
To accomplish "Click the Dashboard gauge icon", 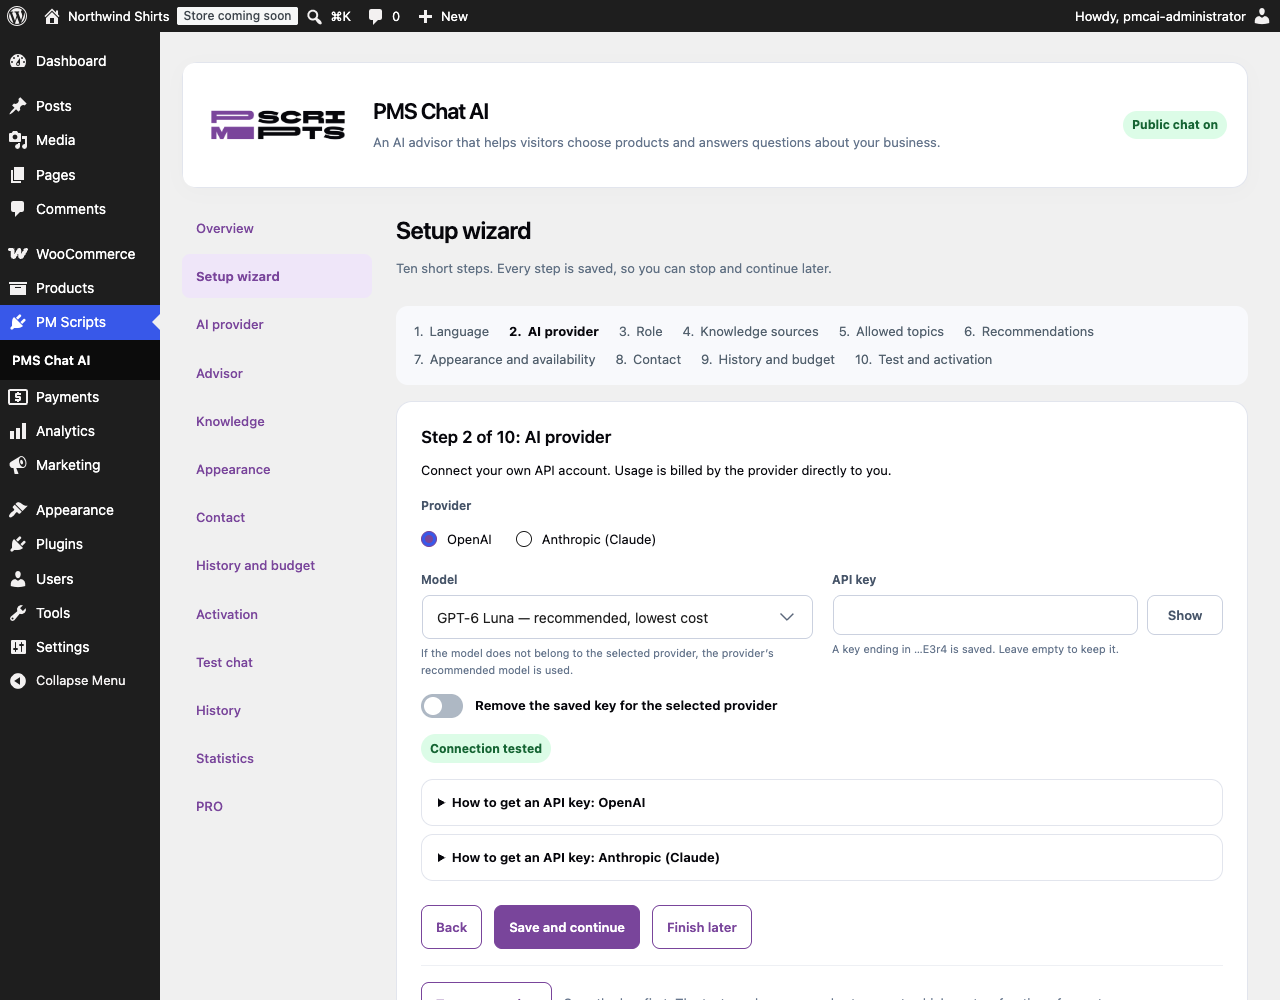I will pyautogui.click(x=18, y=61).
